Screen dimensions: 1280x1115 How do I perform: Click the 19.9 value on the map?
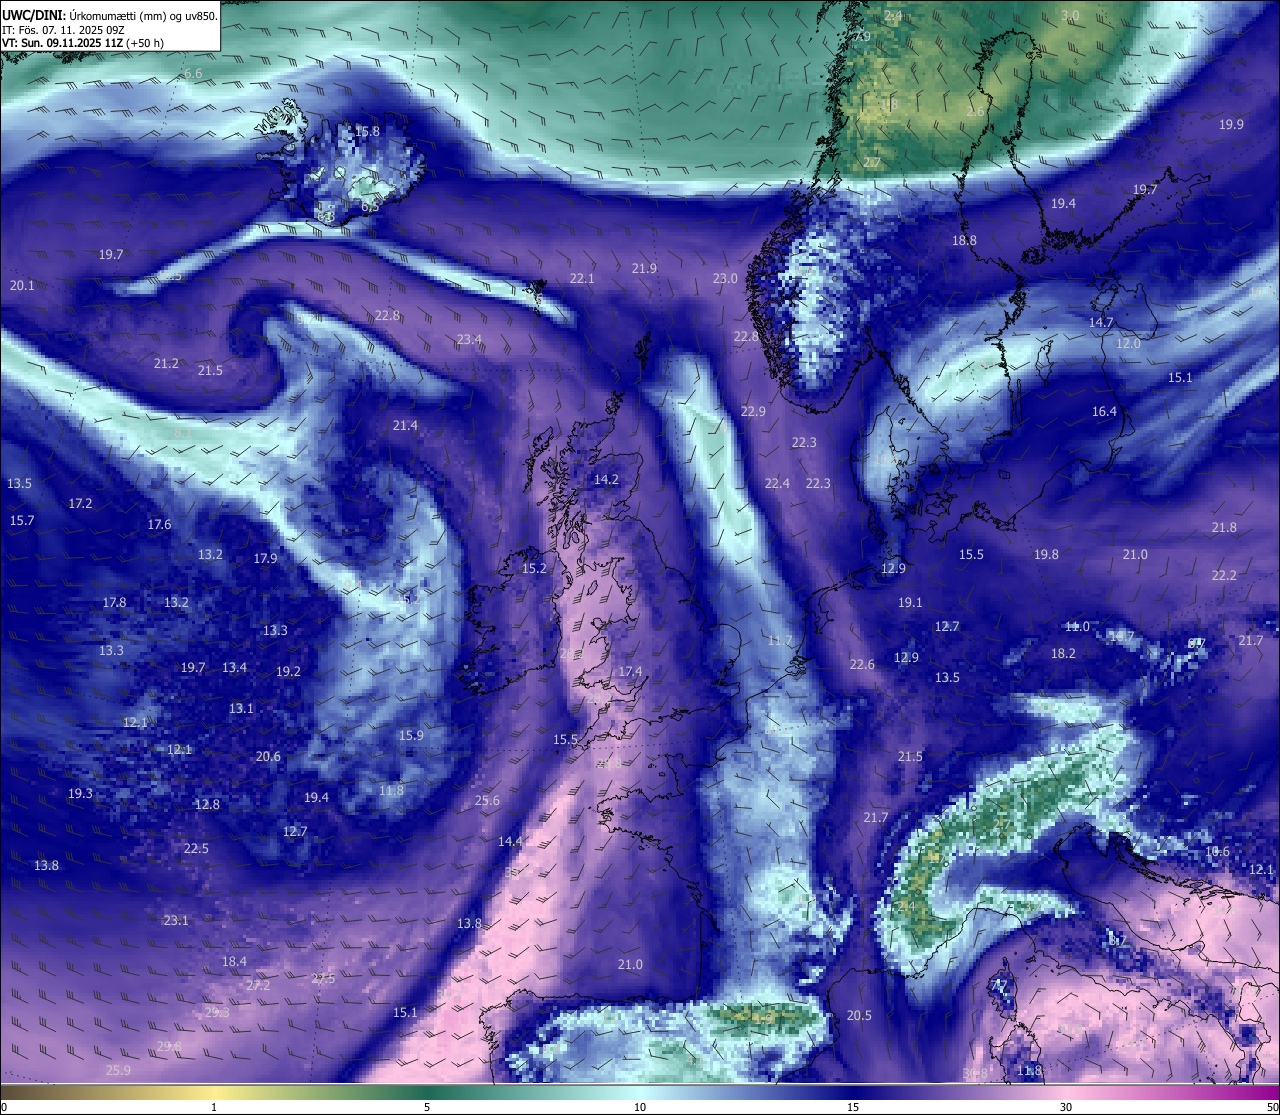click(1231, 124)
